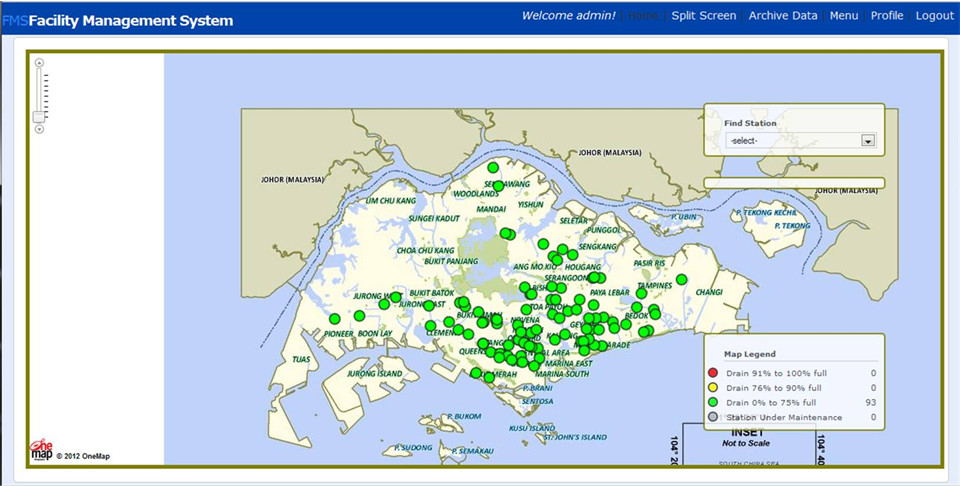Go to the Home page link
960x486 pixels.
(x=643, y=16)
